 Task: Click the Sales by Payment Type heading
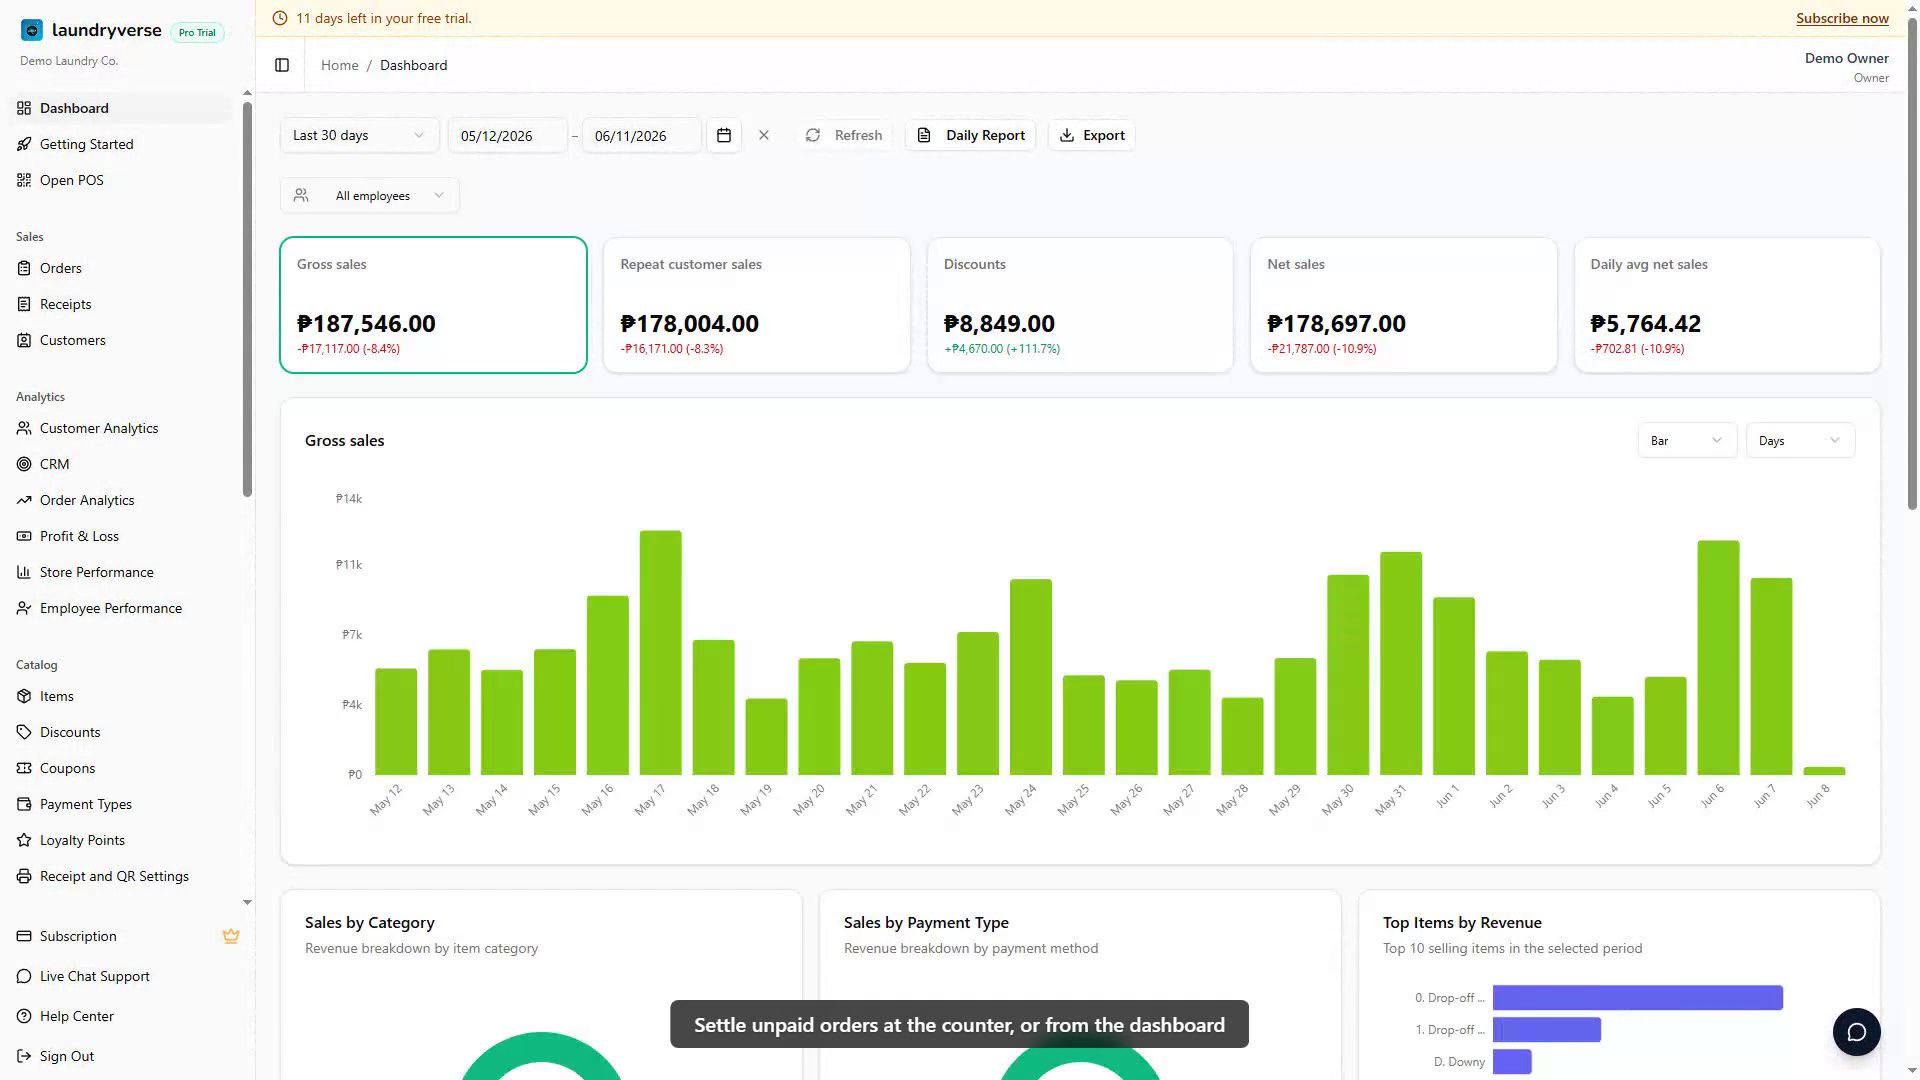[926, 922]
